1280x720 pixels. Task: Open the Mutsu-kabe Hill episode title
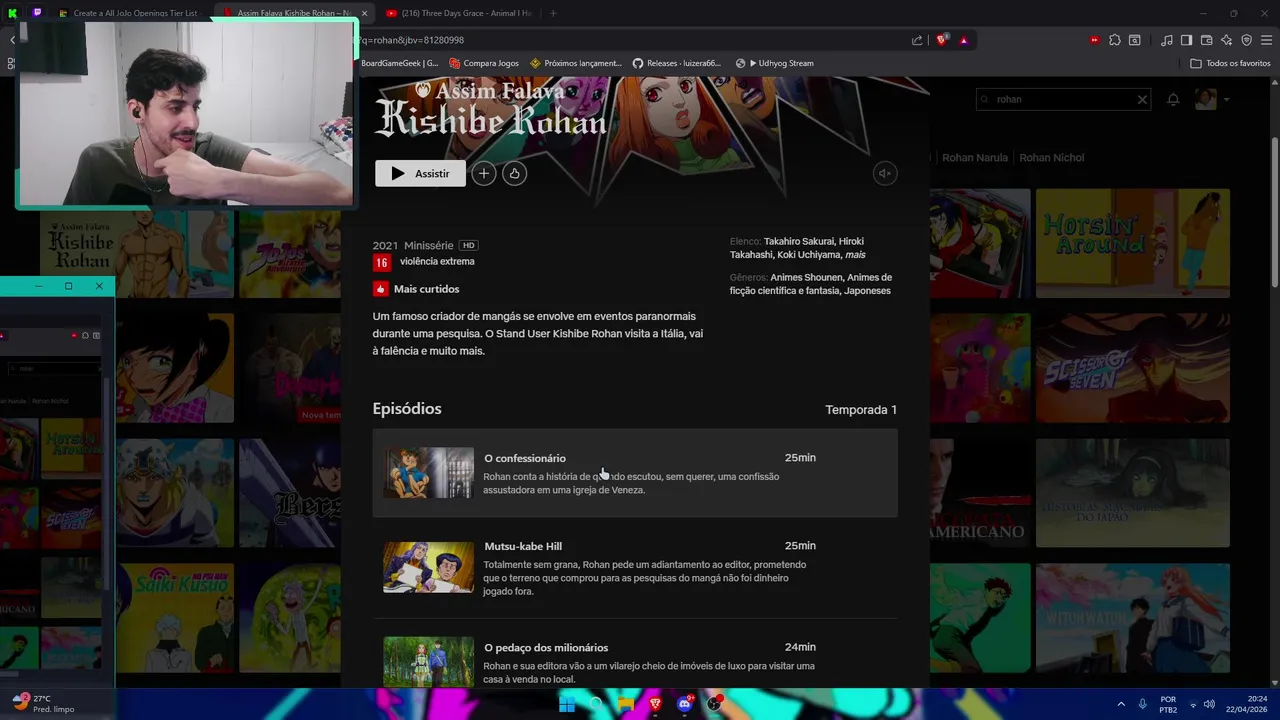tap(523, 546)
